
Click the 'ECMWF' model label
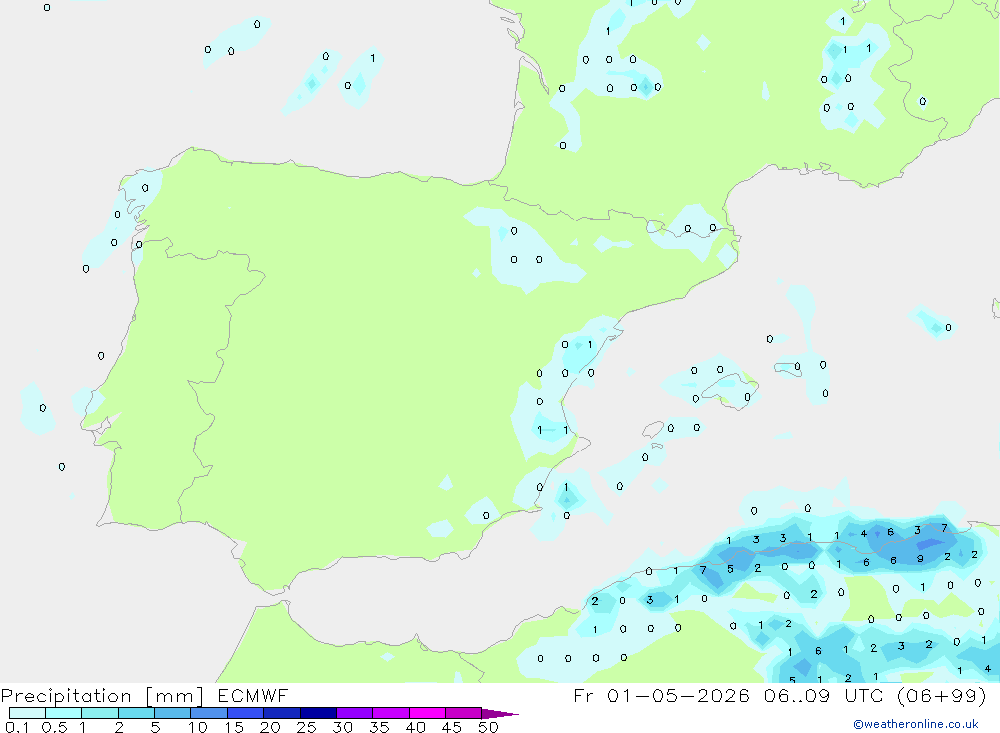pos(253,695)
